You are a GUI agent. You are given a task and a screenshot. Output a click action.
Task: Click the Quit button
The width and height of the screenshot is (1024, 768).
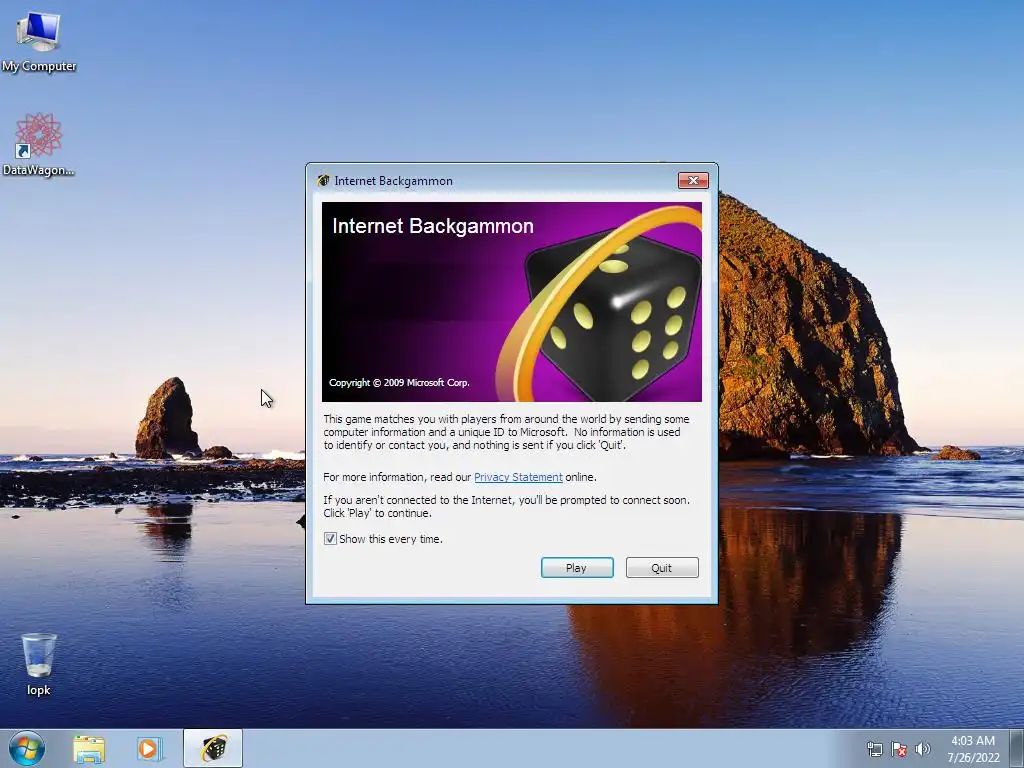pyautogui.click(x=662, y=568)
